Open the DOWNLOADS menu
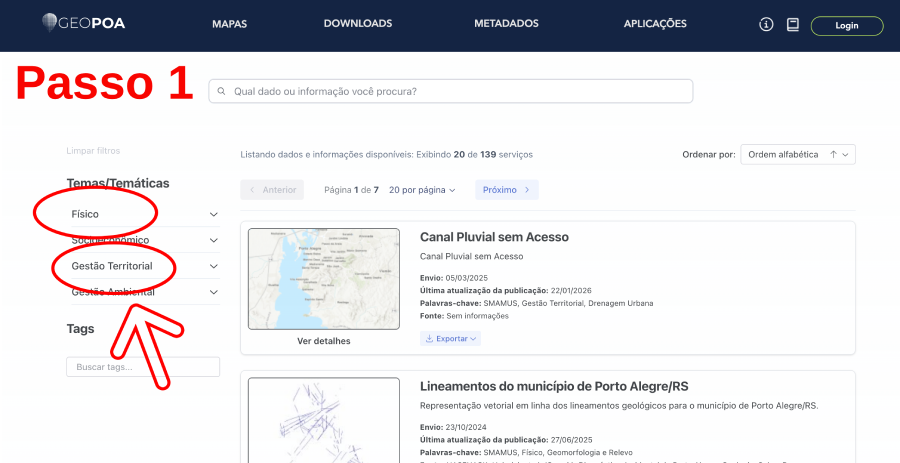900x463 pixels. pyautogui.click(x=358, y=24)
